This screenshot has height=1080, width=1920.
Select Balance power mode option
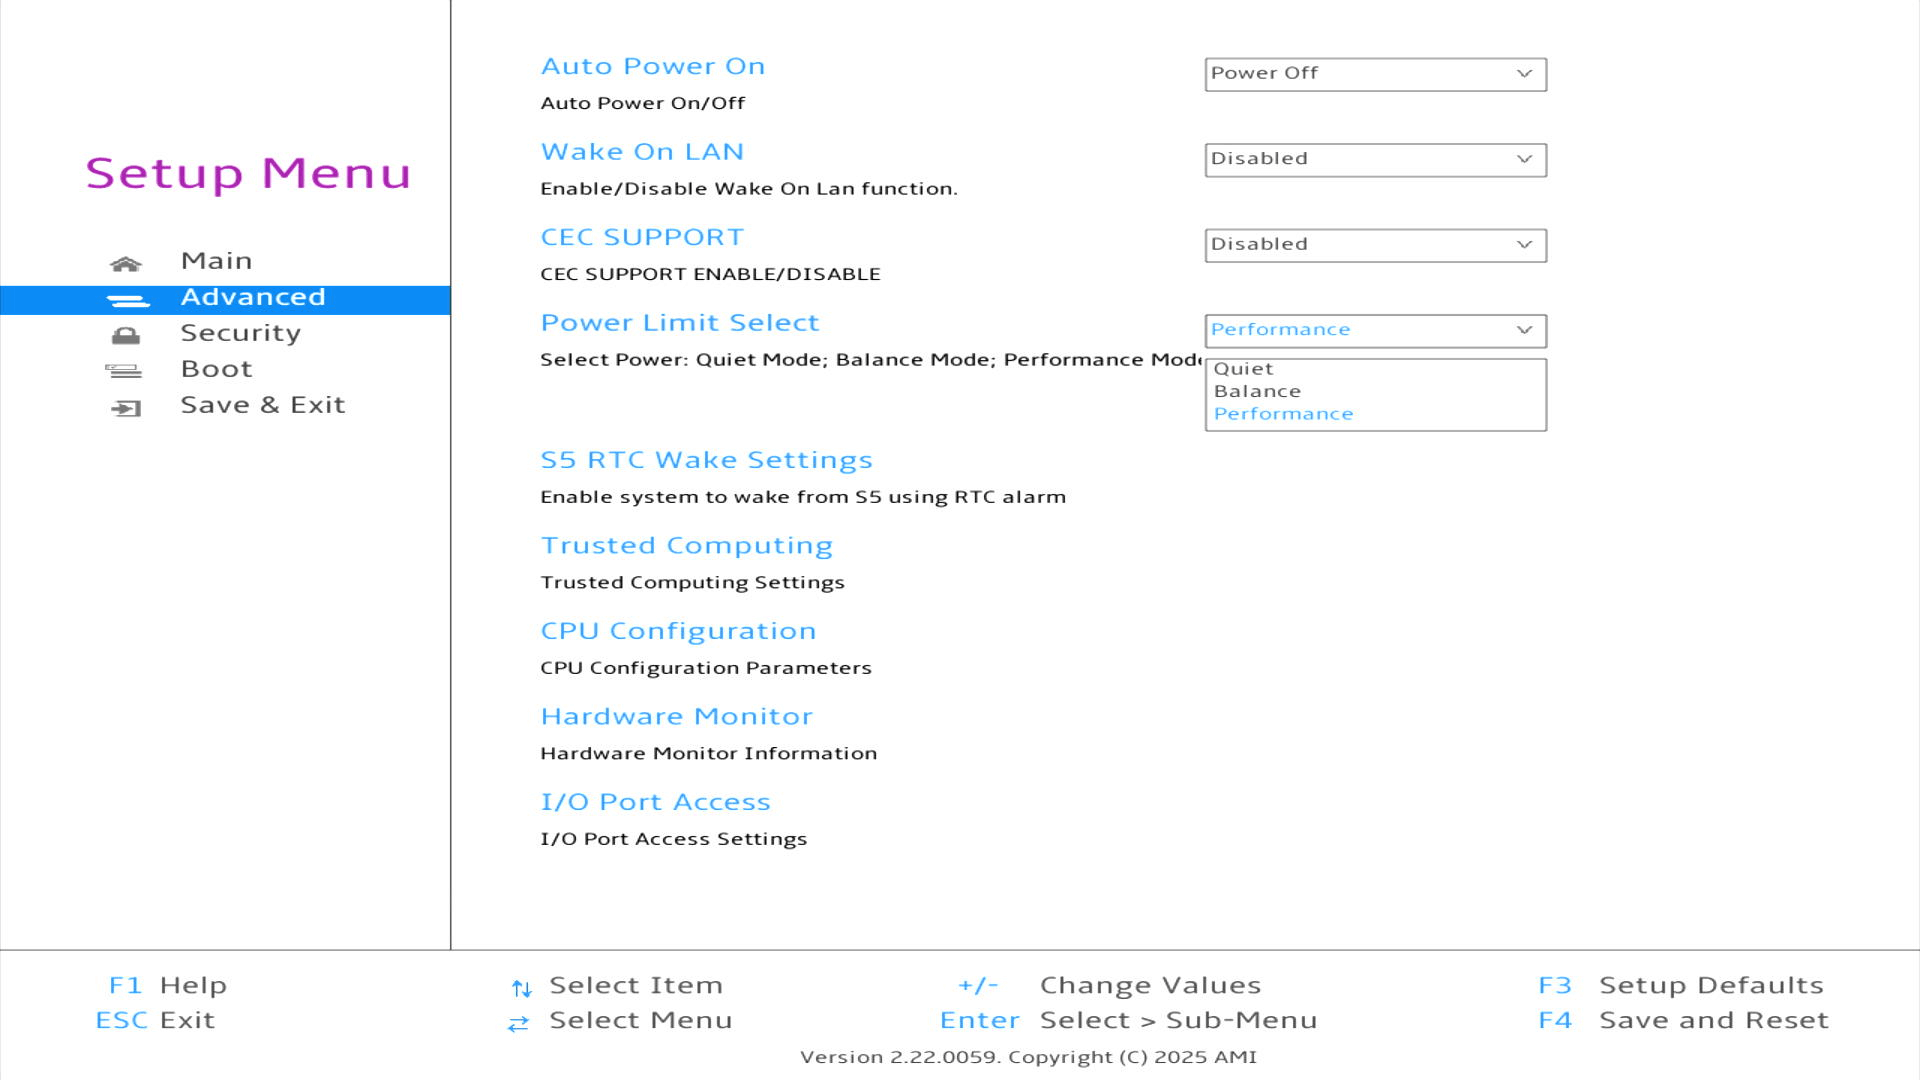pos(1257,391)
